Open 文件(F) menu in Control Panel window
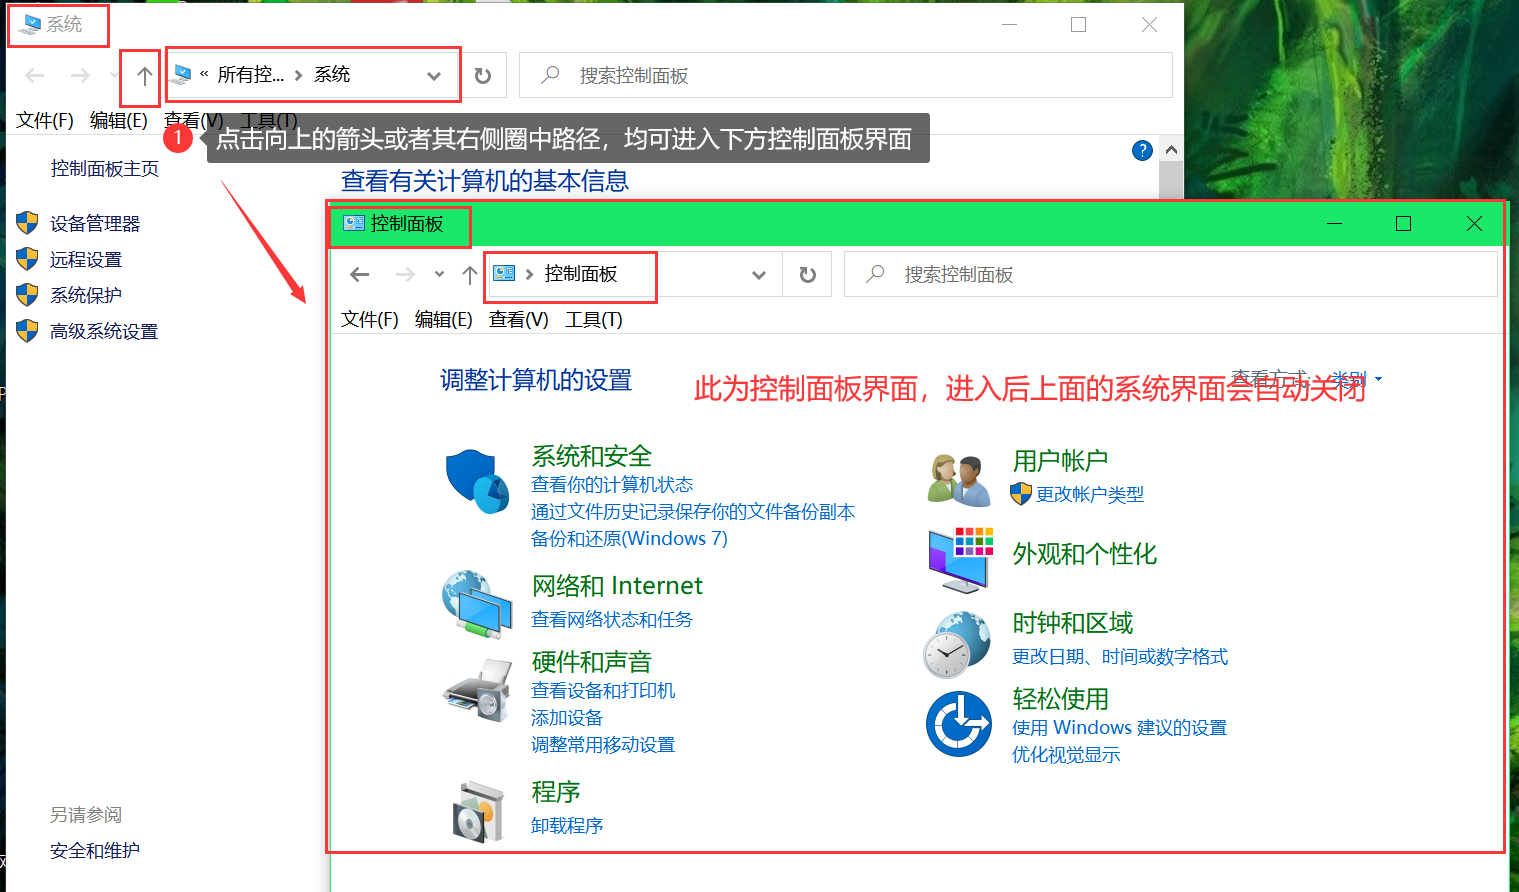Viewport: 1519px width, 892px height. pyautogui.click(x=370, y=319)
